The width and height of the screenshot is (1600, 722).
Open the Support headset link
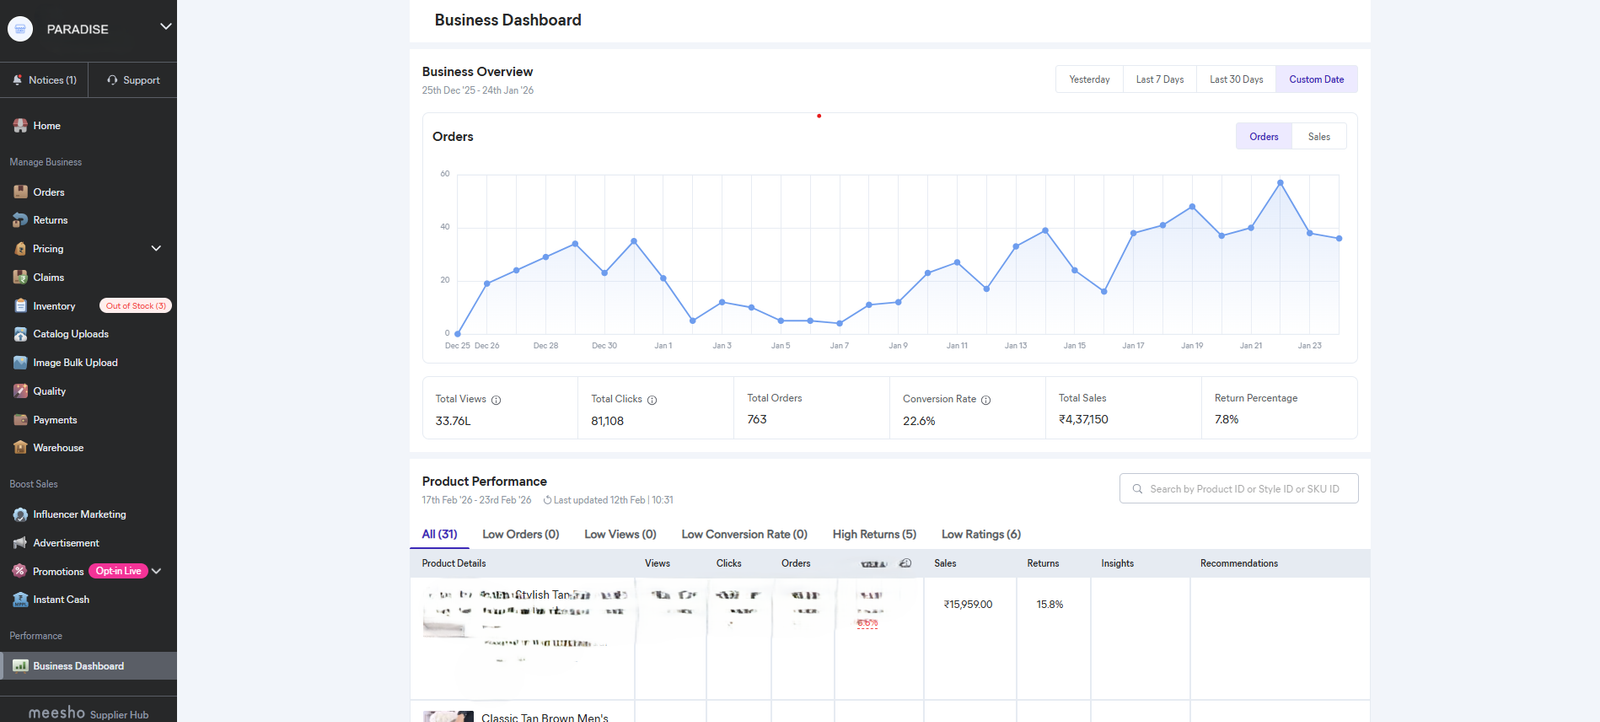[x=133, y=80]
